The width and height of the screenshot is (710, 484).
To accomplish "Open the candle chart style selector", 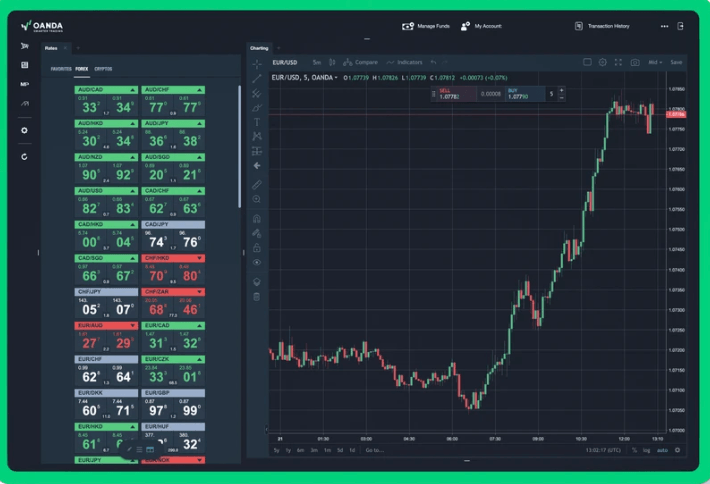I will 332,62.
